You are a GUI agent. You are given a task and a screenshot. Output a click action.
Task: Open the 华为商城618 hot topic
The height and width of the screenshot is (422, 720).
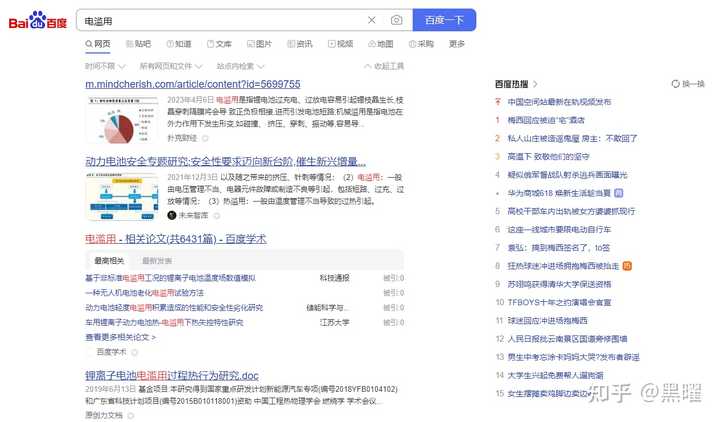click(x=559, y=193)
